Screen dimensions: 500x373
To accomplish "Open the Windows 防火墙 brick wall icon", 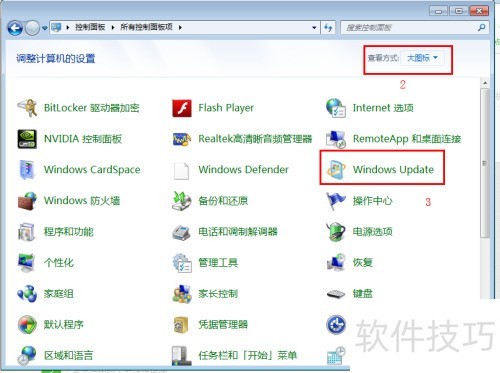I will coord(27,201).
